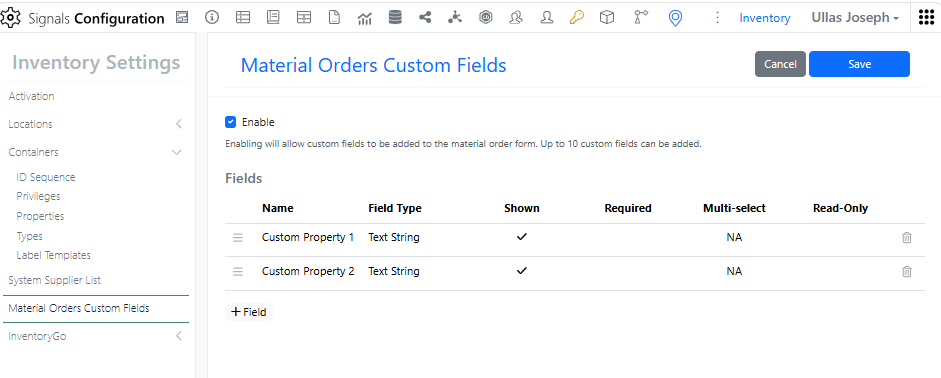
Task: Open the Inventory link in header
Action: point(765,18)
